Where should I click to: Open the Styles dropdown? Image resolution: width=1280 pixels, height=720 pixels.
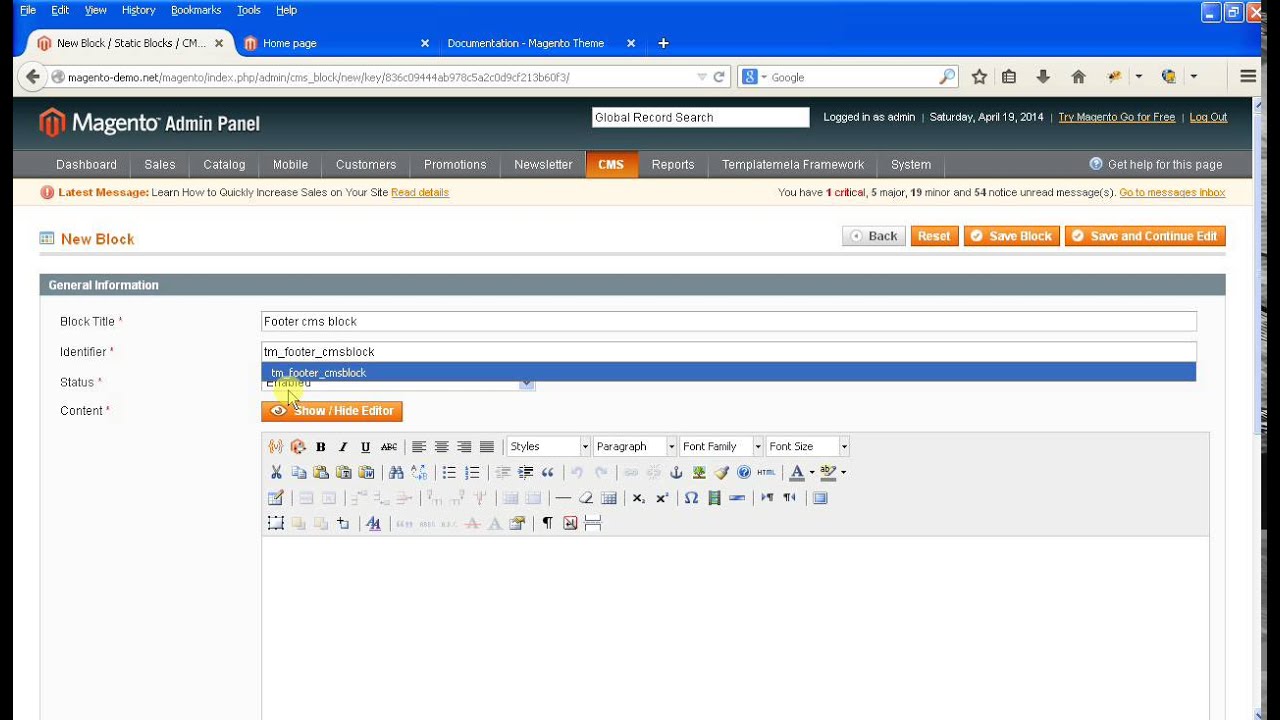pyautogui.click(x=549, y=447)
